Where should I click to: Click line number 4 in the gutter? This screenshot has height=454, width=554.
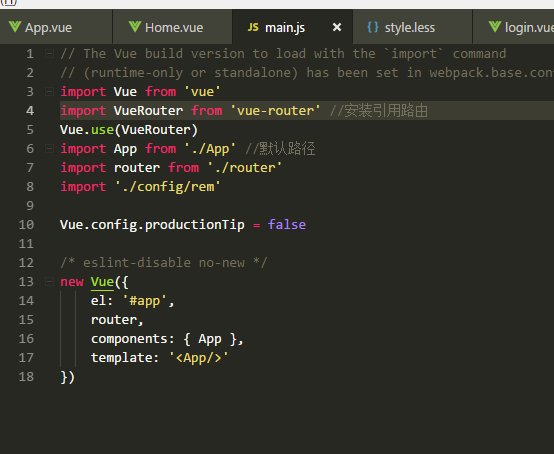coord(30,111)
